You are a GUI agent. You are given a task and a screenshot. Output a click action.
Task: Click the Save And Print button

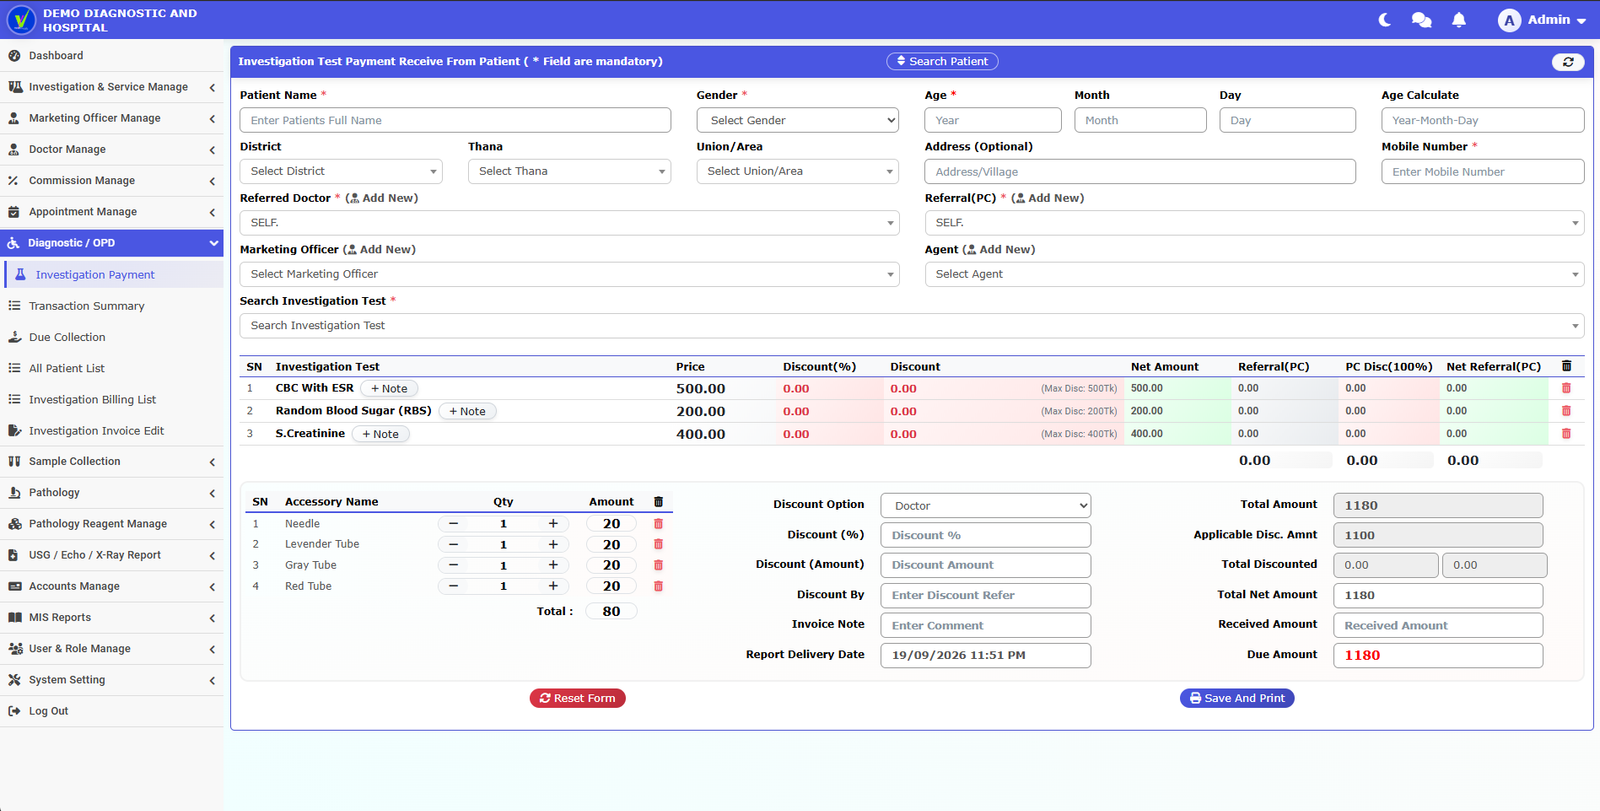pyautogui.click(x=1237, y=698)
